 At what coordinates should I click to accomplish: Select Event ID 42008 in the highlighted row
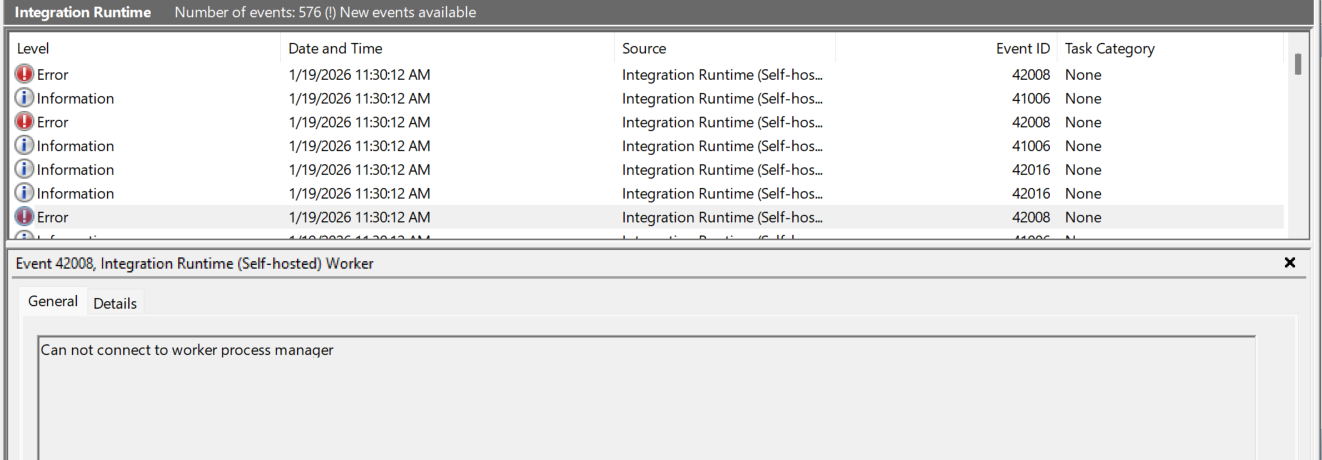tap(1031, 217)
